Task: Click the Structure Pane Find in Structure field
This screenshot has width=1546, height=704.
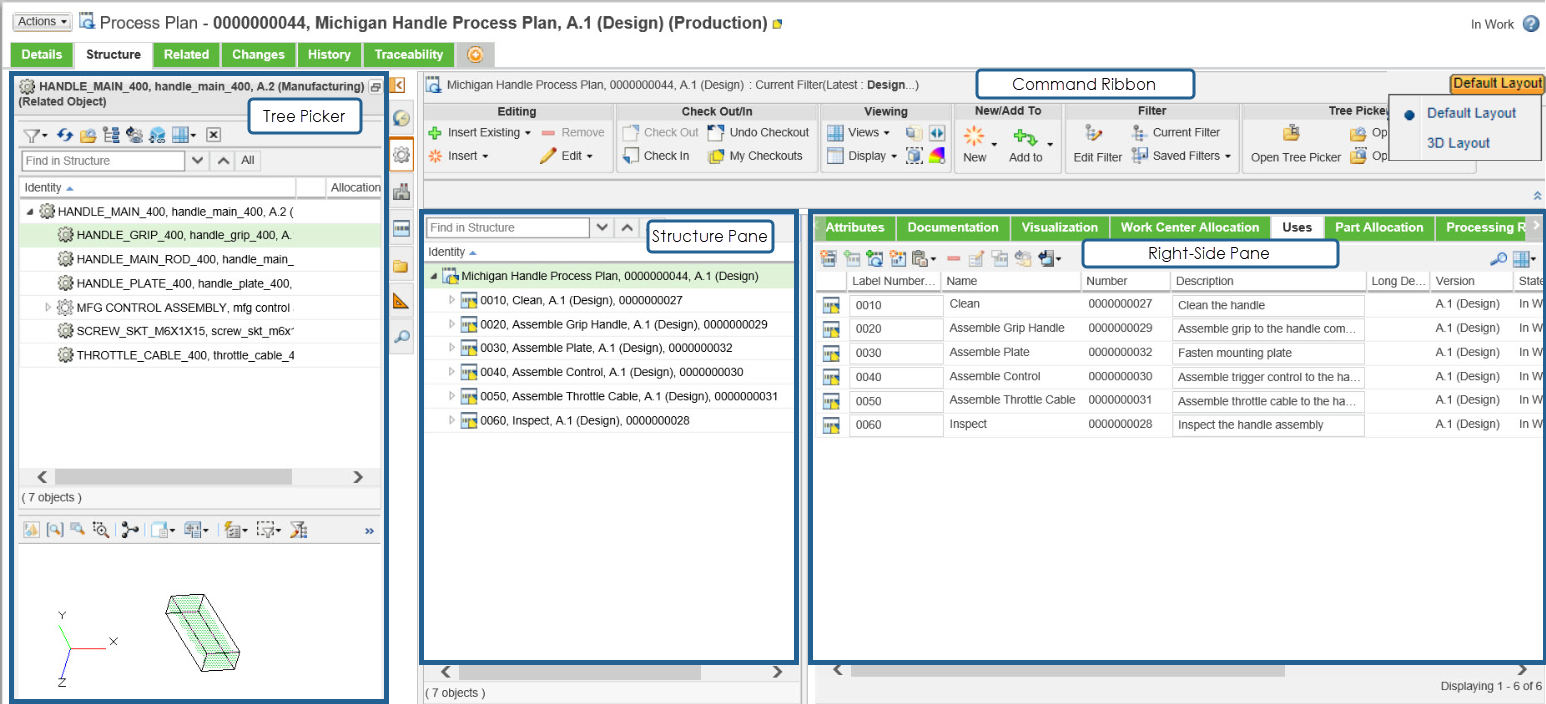Action: point(508,227)
